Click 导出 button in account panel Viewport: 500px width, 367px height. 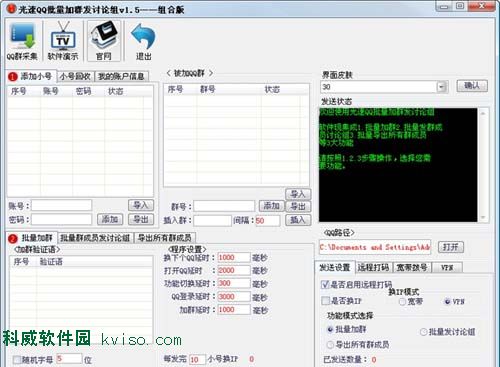pos(141,219)
